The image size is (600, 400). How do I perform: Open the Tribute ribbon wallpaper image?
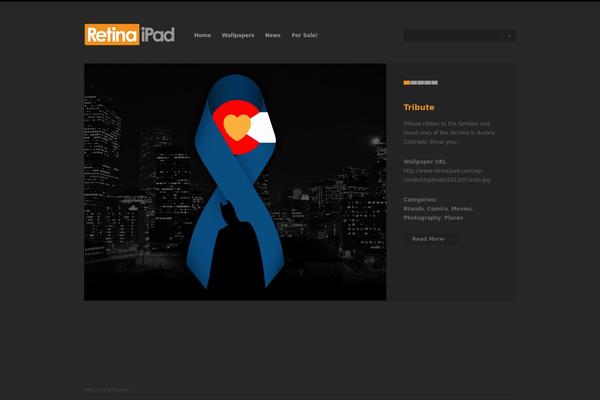coord(235,182)
